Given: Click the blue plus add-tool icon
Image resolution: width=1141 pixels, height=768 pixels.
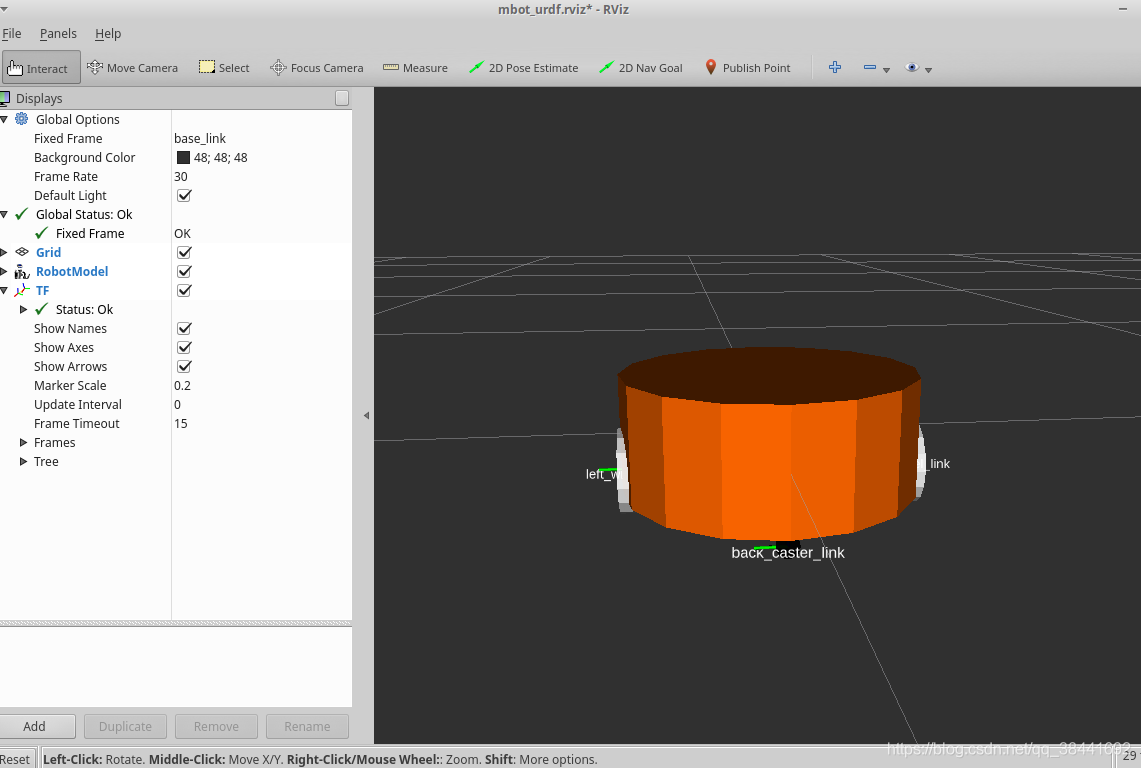Looking at the screenshot, I should [x=835, y=67].
